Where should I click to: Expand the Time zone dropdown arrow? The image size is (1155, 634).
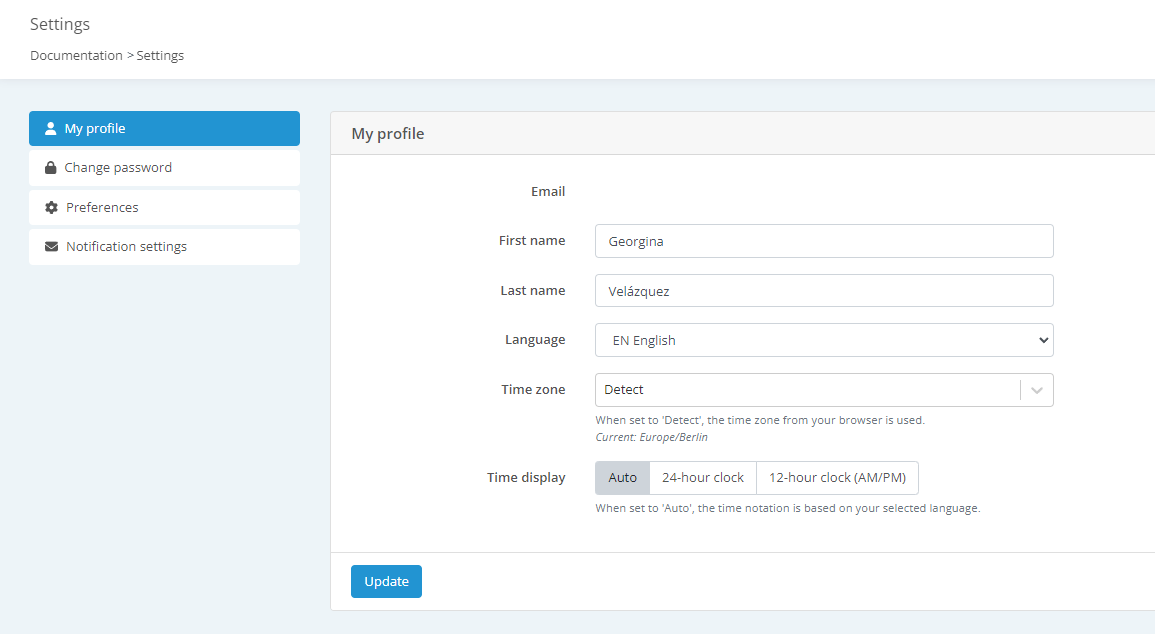(1036, 389)
